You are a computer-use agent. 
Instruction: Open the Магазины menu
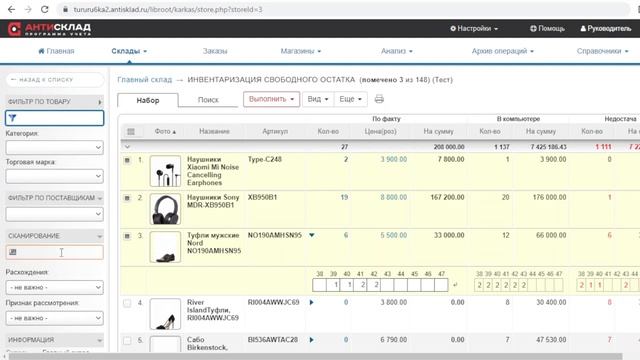301,51
